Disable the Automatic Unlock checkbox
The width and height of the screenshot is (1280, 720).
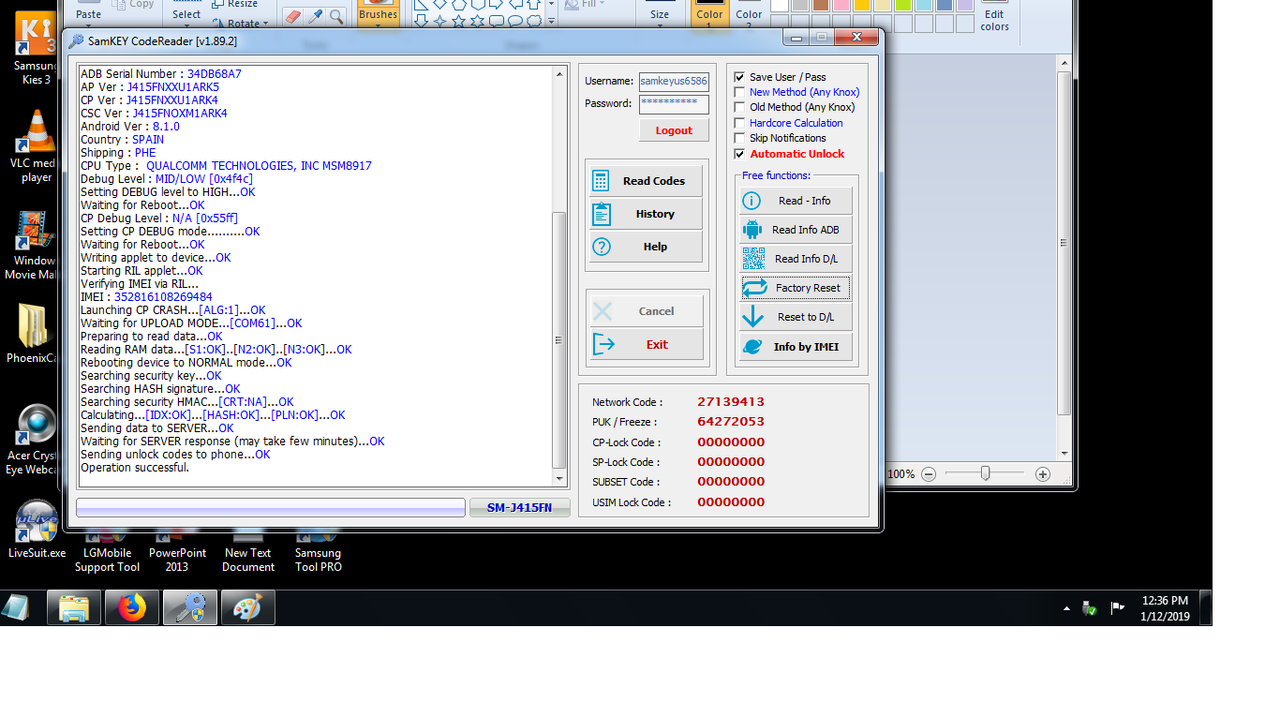pyautogui.click(x=740, y=154)
